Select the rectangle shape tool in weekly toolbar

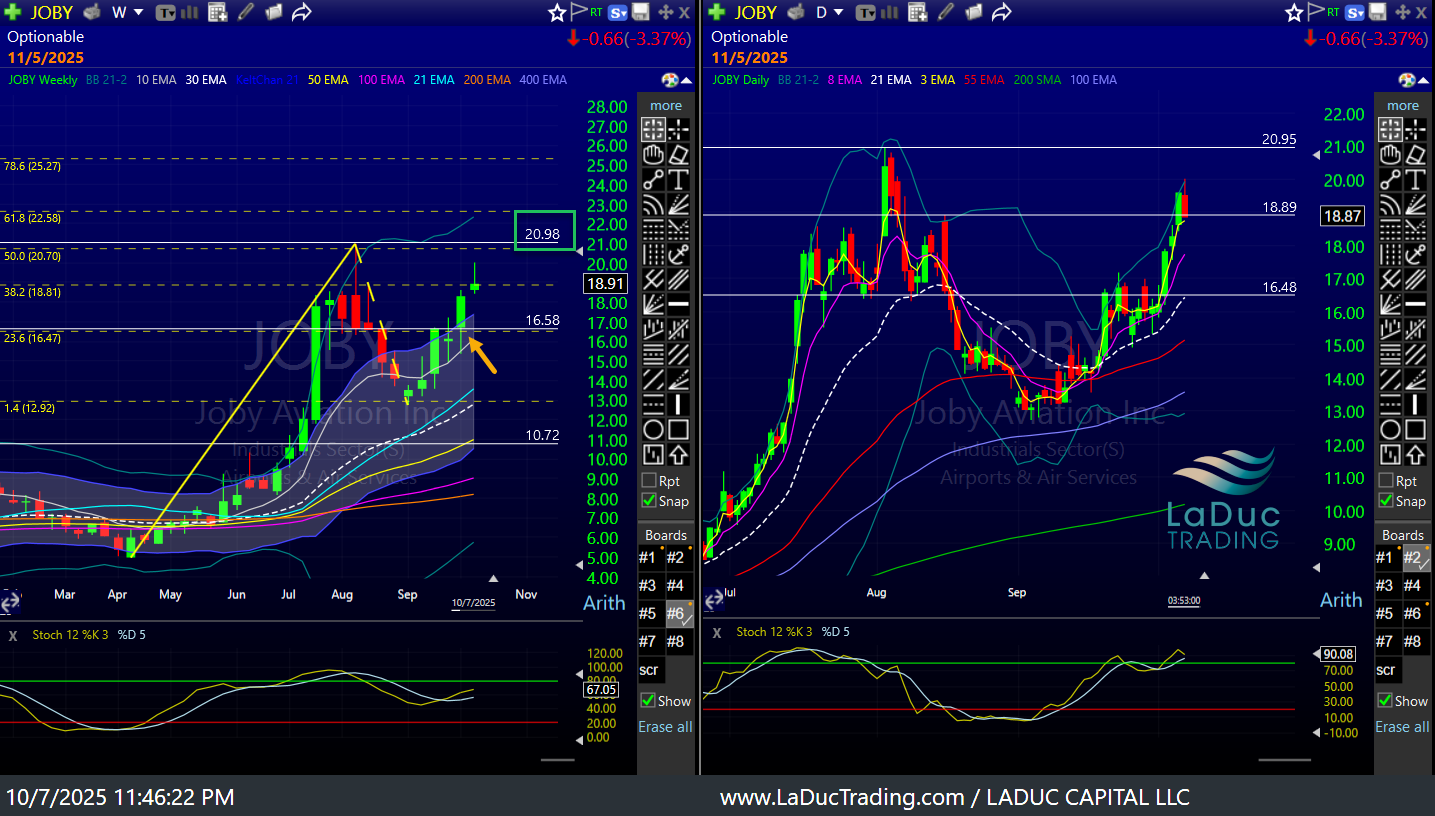coord(678,430)
